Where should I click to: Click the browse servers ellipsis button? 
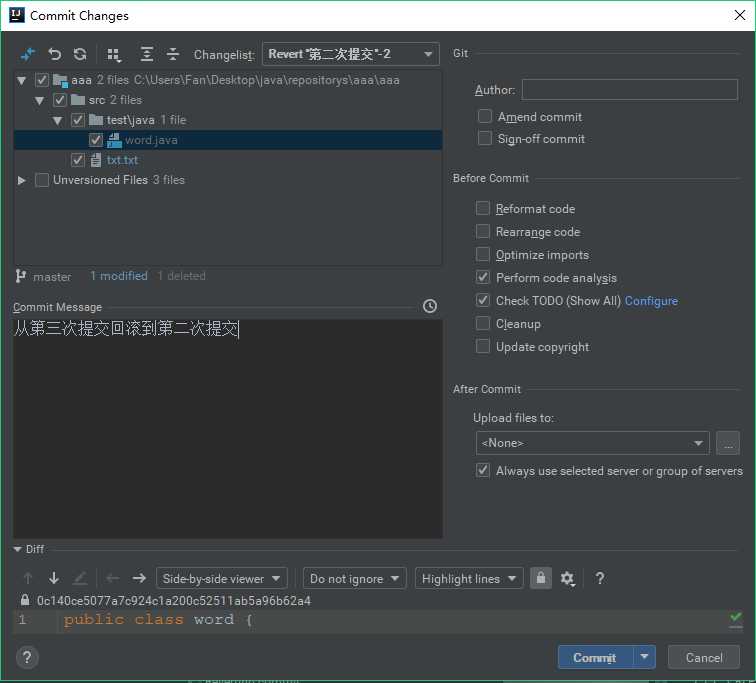(x=728, y=443)
